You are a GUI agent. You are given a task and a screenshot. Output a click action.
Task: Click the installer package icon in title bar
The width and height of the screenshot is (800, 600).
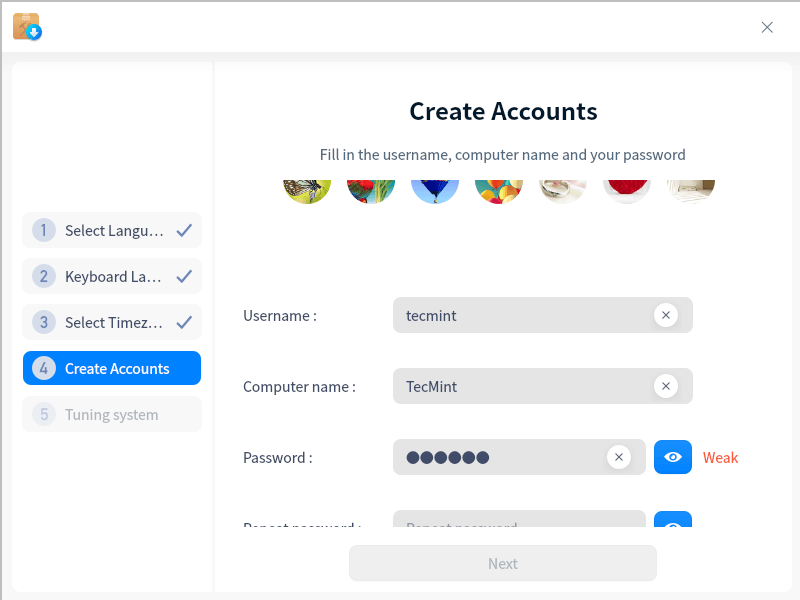pos(27,27)
